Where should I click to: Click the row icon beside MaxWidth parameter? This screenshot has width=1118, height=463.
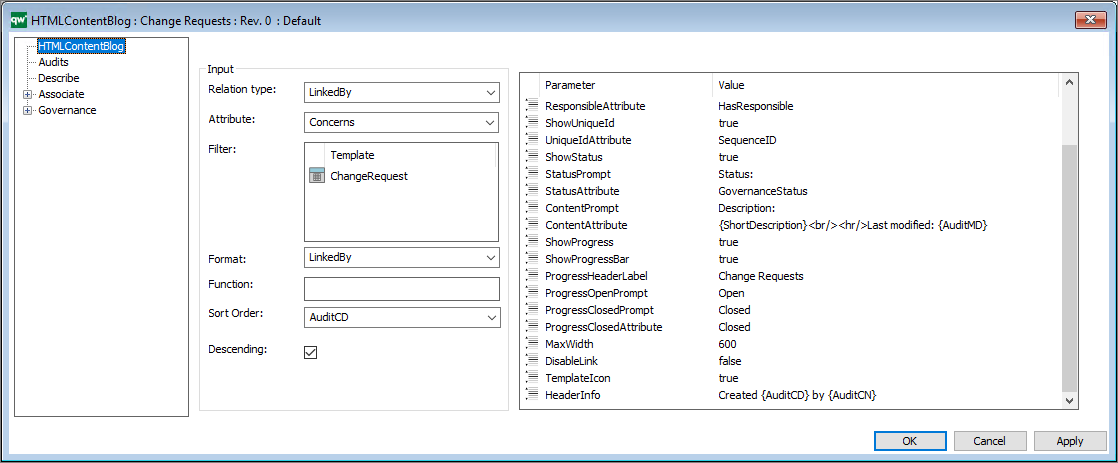click(x=533, y=344)
